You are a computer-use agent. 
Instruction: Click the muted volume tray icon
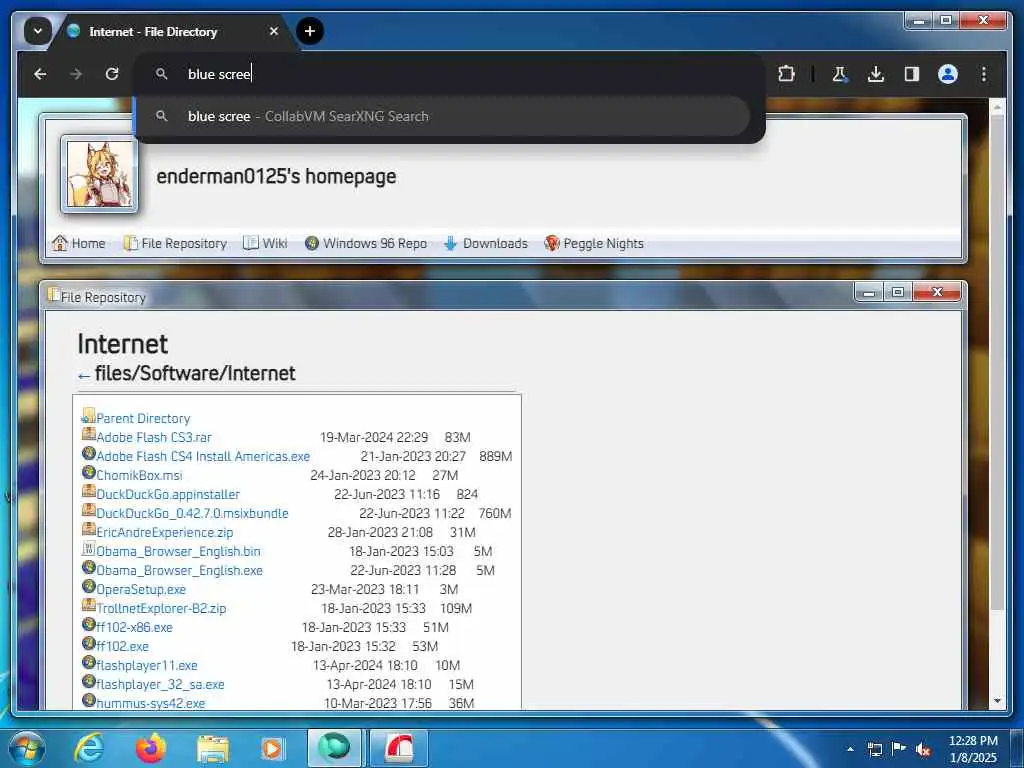923,749
